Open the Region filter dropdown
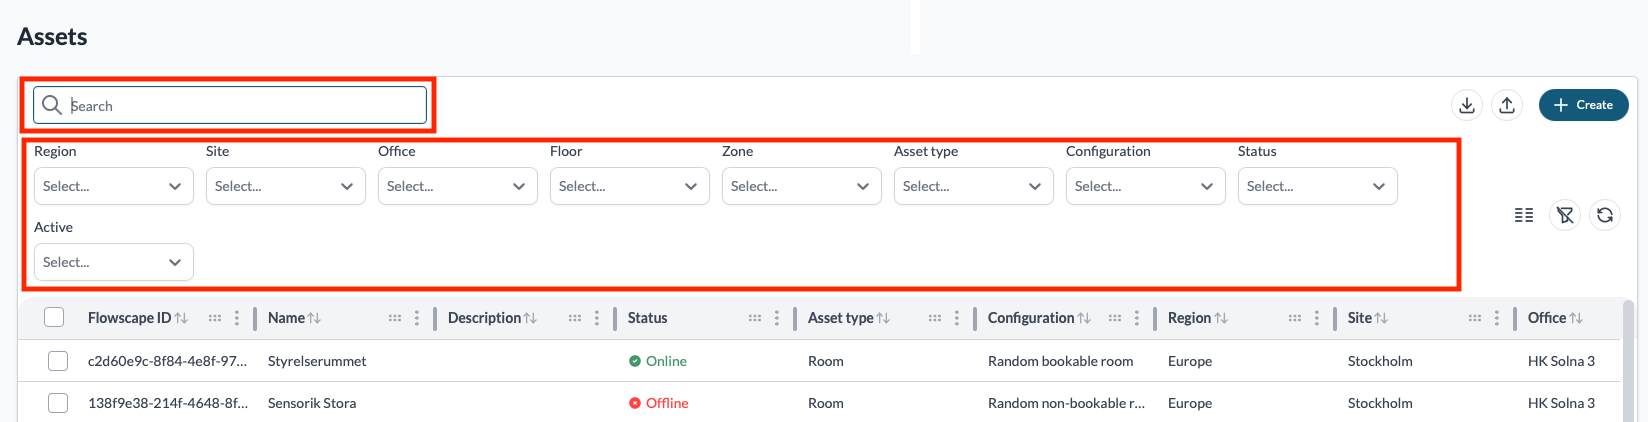1648x422 pixels. [114, 186]
